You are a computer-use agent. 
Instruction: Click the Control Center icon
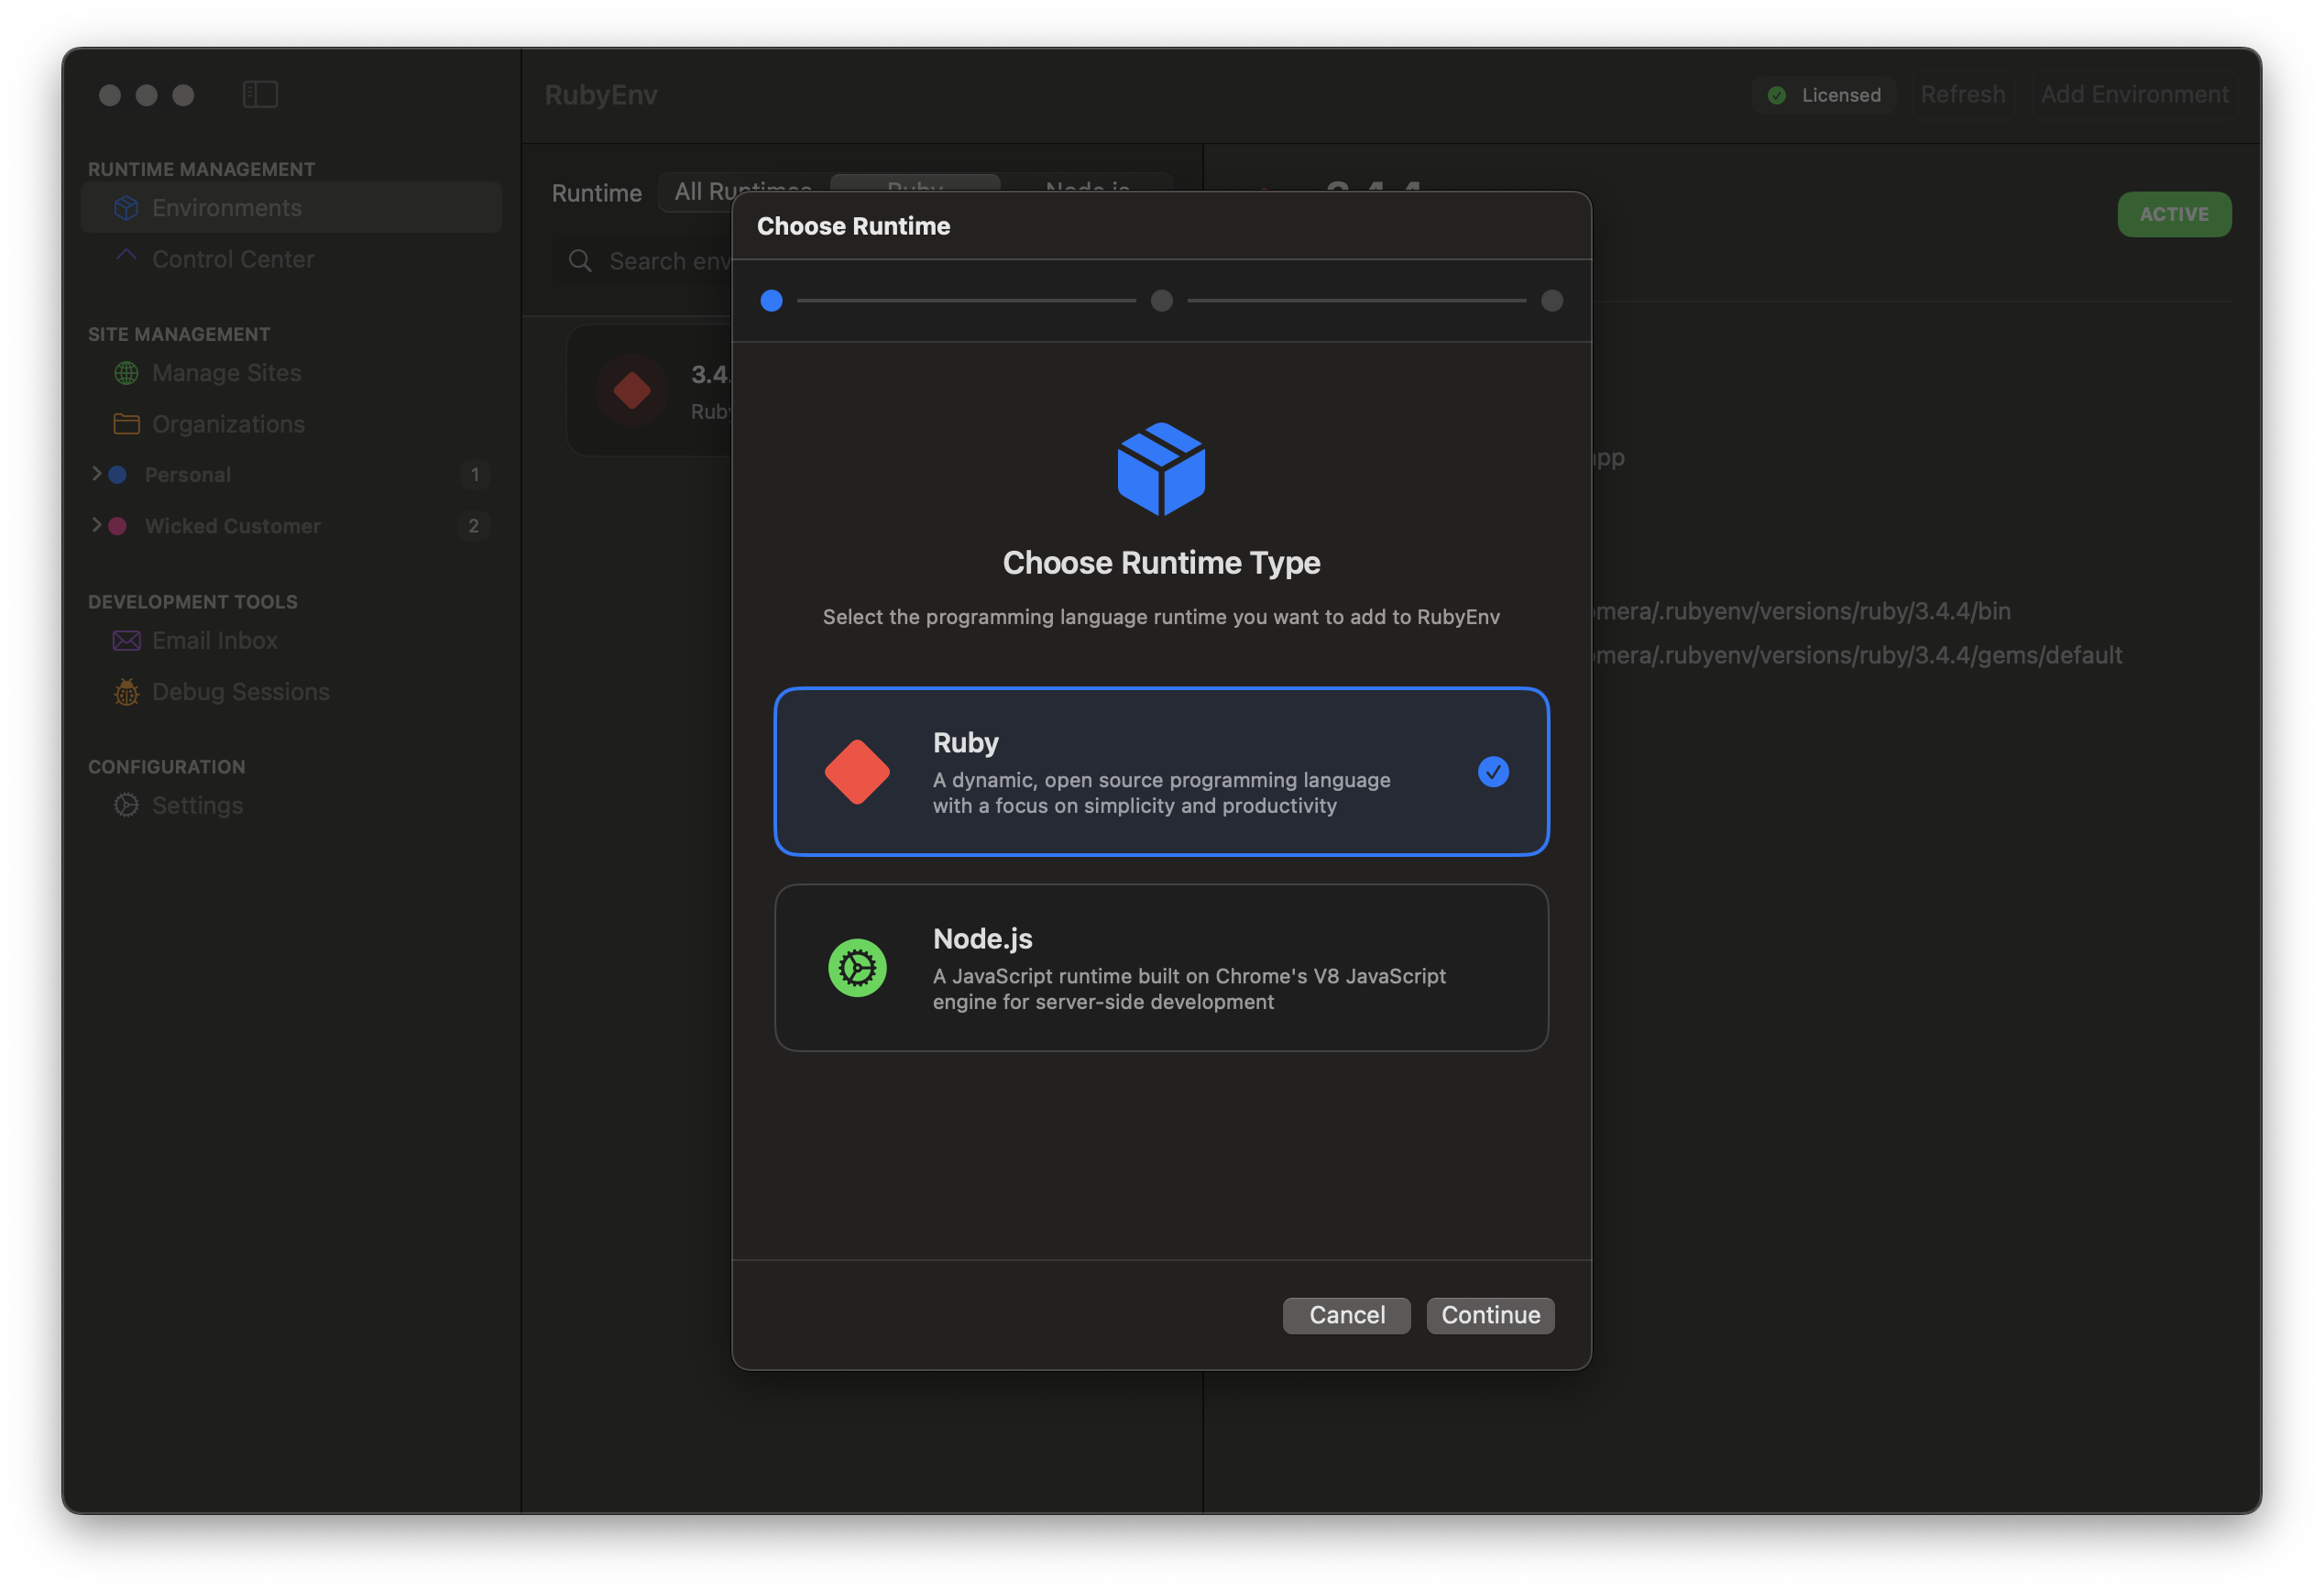(x=126, y=255)
